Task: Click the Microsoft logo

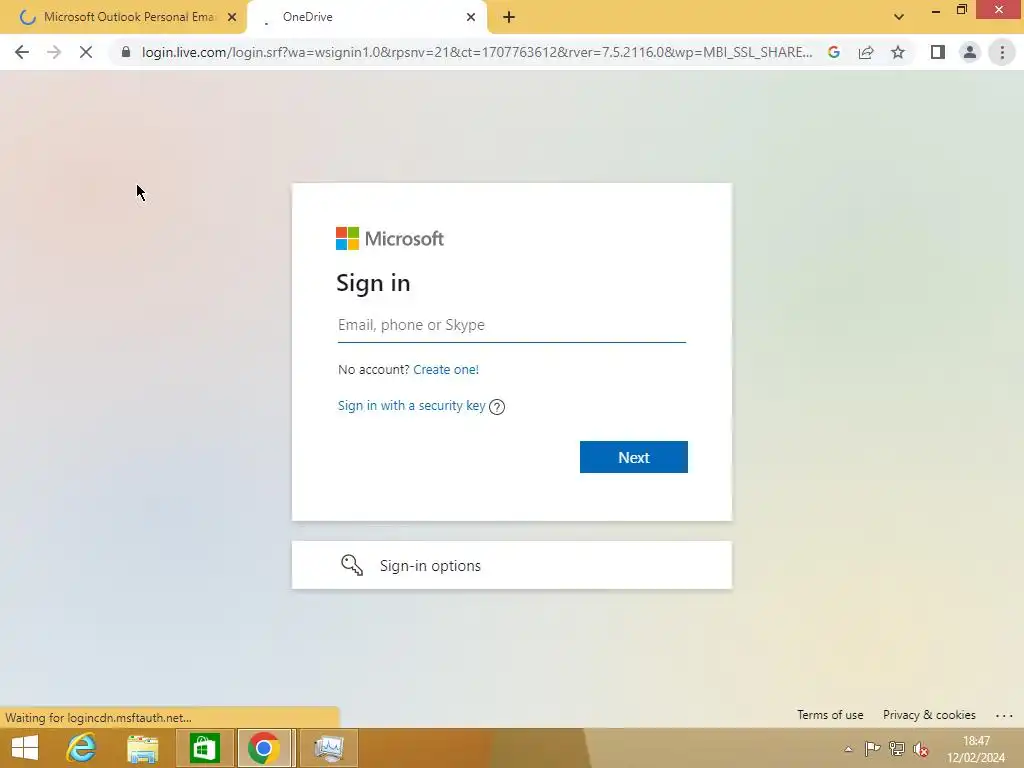Action: (390, 238)
